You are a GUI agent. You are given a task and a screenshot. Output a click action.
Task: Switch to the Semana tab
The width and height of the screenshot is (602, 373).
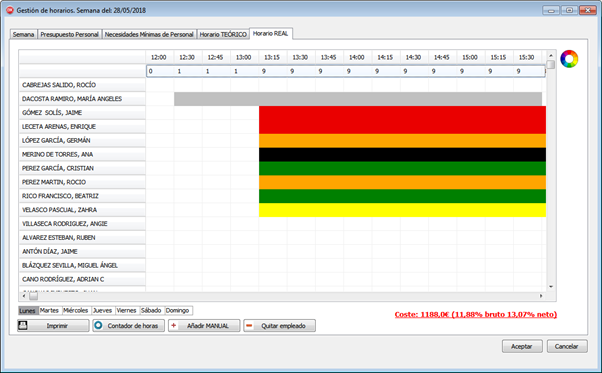tap(23, 35)
